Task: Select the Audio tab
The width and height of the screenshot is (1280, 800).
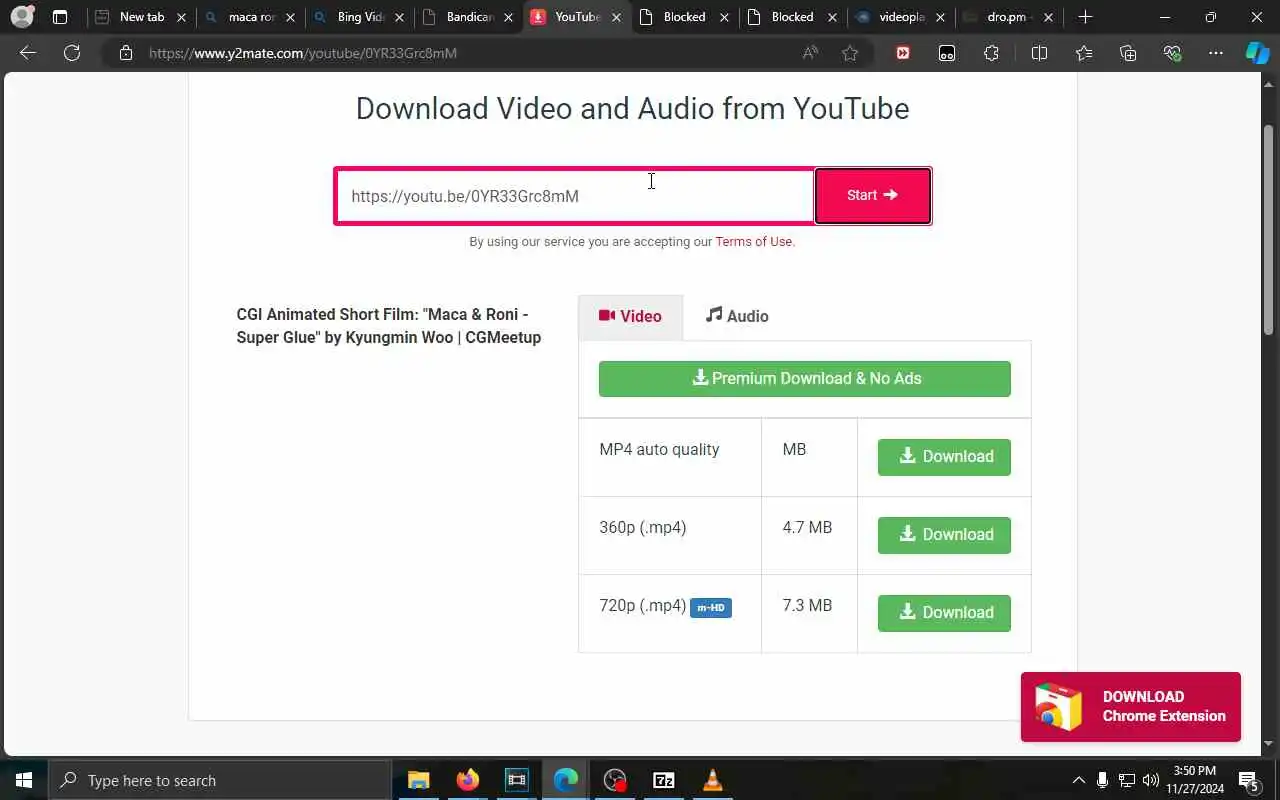Action: 737,316
